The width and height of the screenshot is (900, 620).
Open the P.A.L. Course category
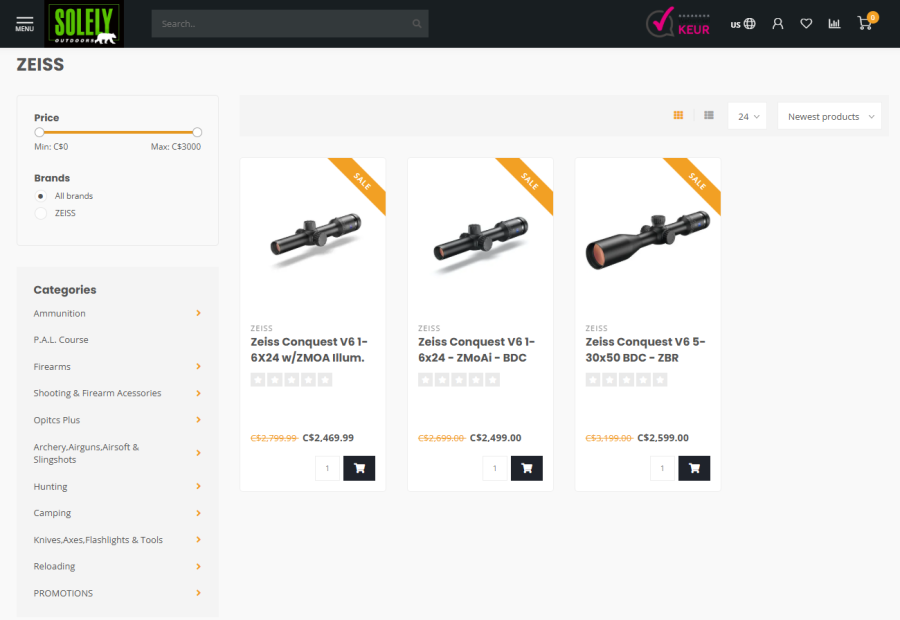pos(61,340)
